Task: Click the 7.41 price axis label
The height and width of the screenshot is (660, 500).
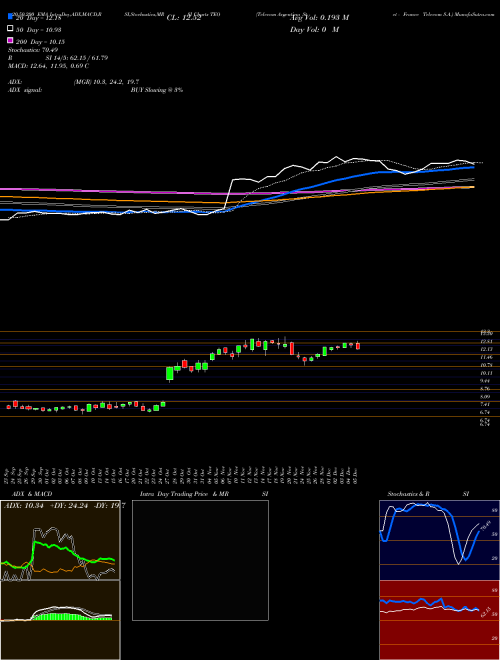Action: tap(486, 404)
